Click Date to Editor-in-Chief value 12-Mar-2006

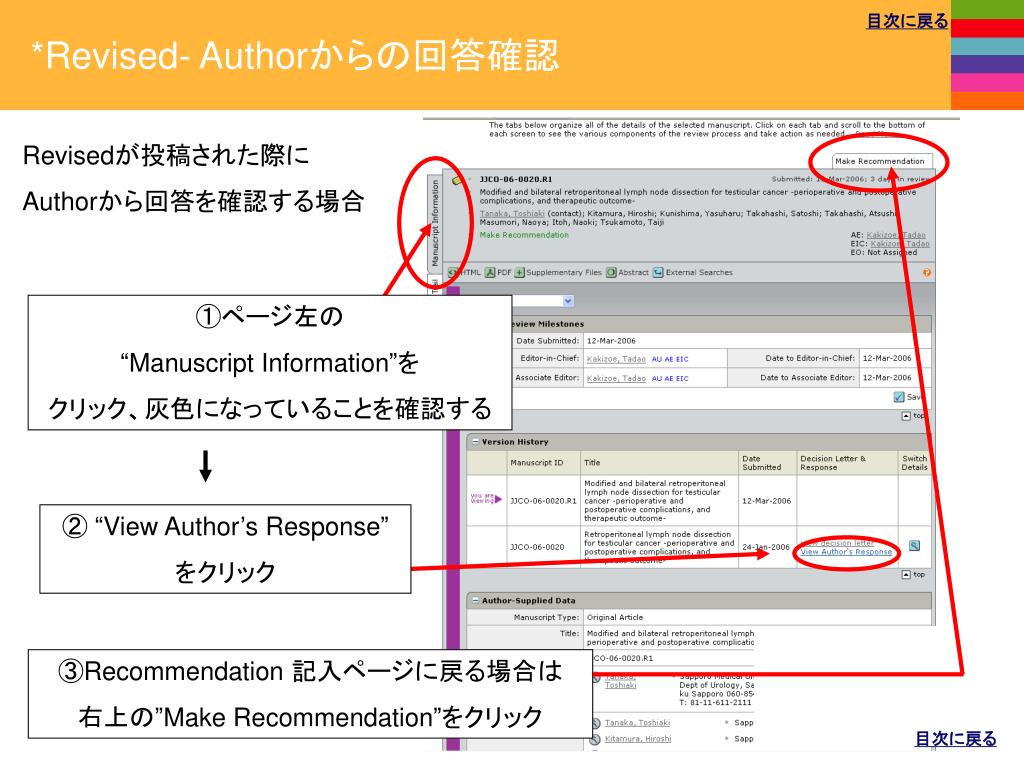887,359
